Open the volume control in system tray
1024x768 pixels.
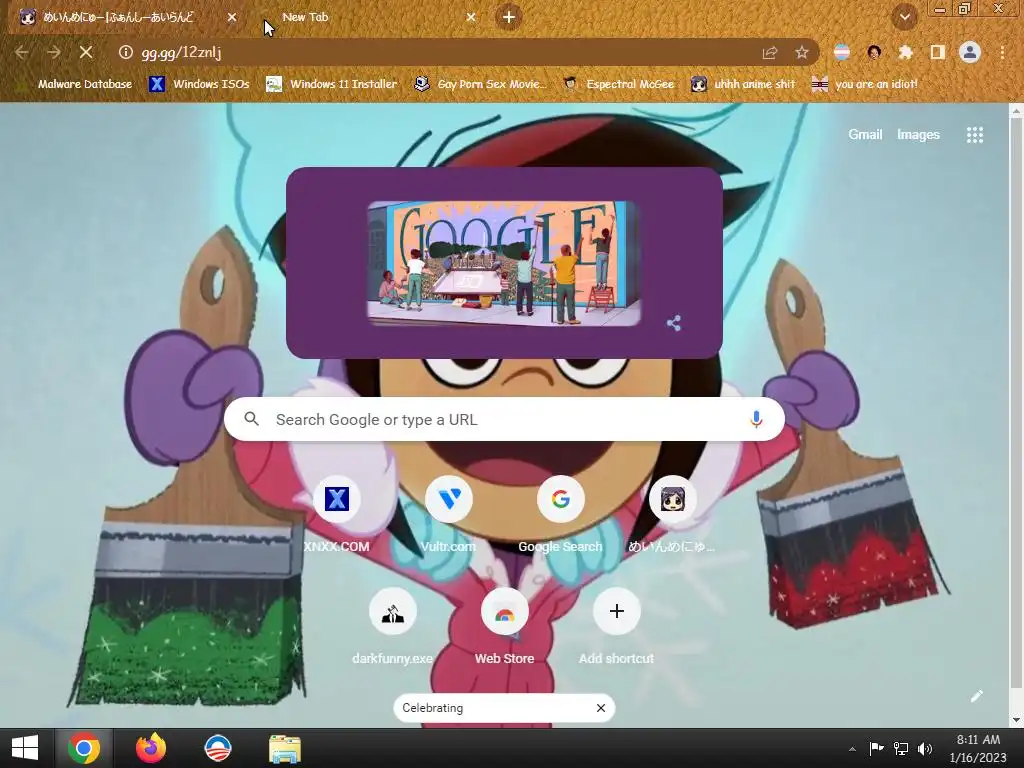tap(925, 749)
